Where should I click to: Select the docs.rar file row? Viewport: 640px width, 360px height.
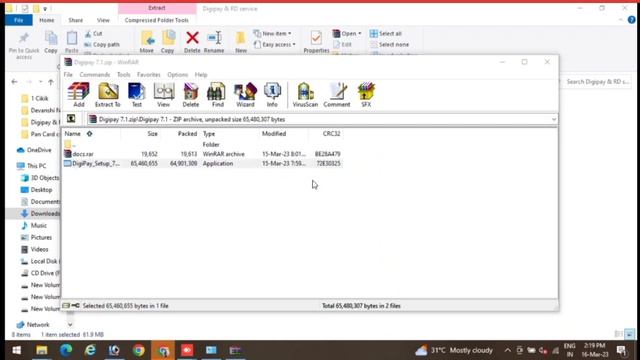[202, 154]
